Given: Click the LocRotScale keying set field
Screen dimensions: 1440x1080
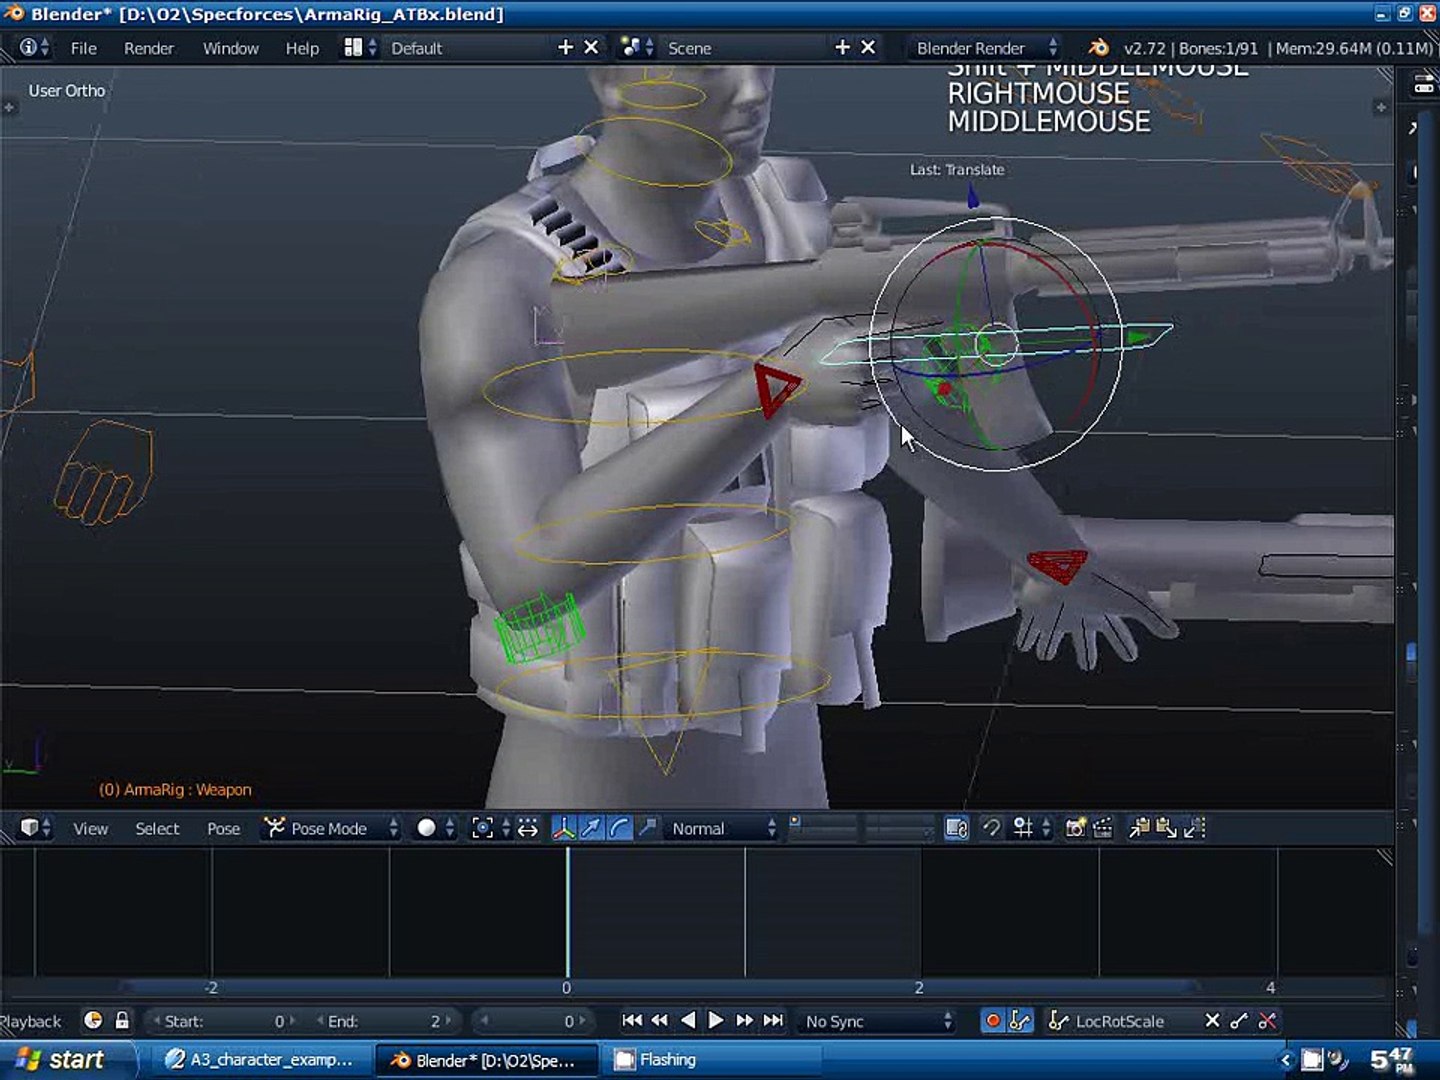Looking at the screenshot, I should click(x=1119, y=1021).
